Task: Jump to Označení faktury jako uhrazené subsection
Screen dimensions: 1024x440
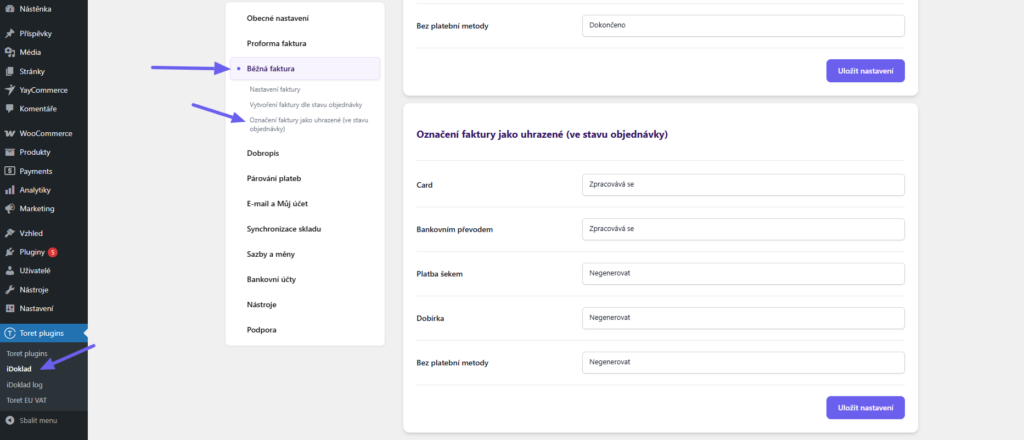Action: (x=308, y=125)
